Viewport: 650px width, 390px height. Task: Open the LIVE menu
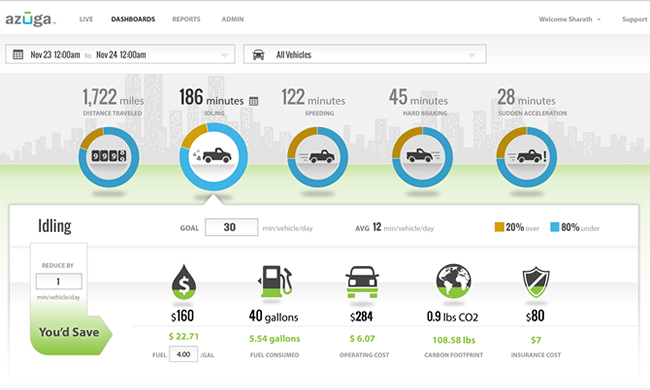86,19
